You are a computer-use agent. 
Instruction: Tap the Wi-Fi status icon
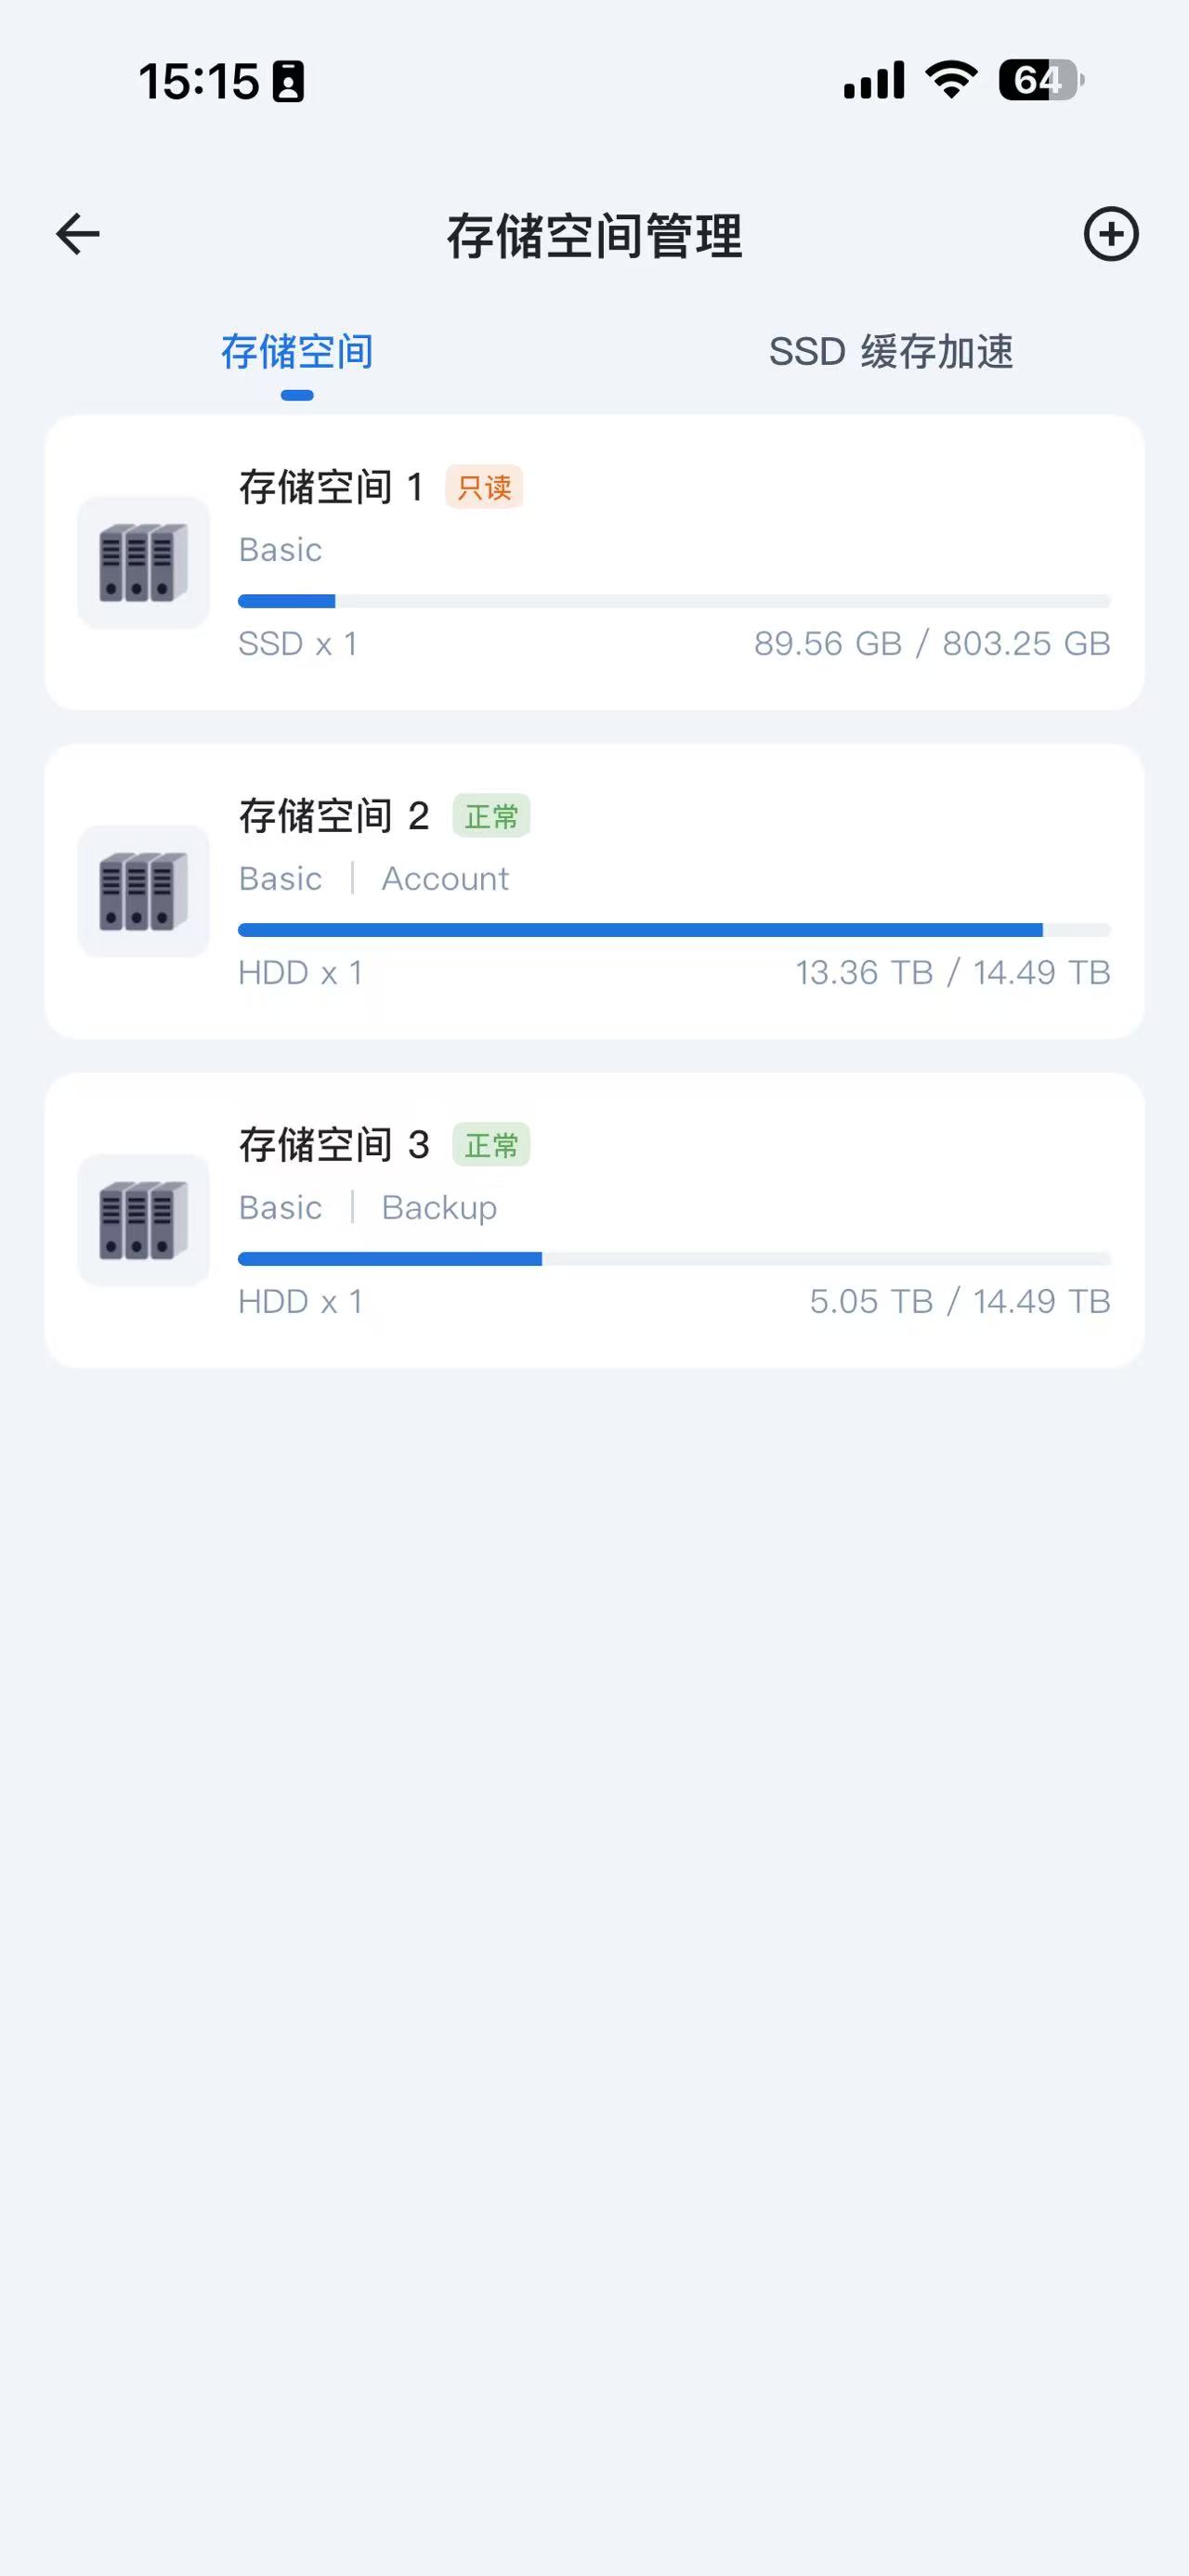tap(951, 79)
